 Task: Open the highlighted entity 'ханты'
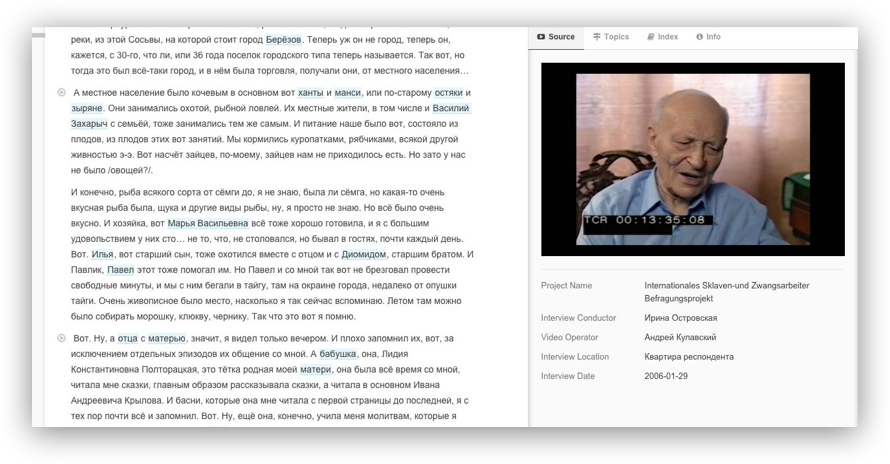311,93
